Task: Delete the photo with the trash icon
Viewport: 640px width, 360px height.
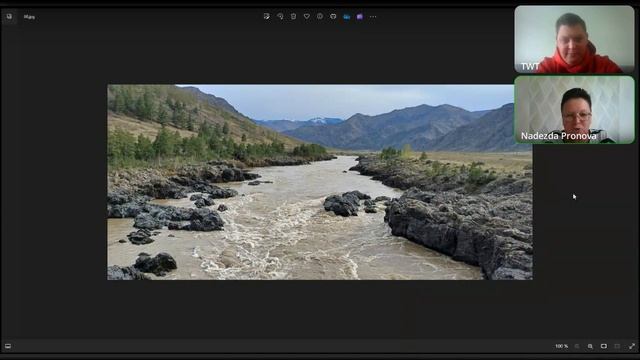Action: point(293,17)
